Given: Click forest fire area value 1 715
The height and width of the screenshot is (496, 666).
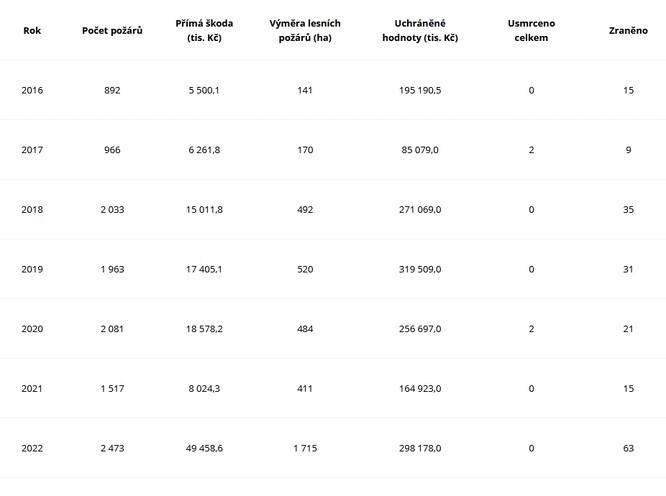Looking at the screenshot, I should 305,448.
